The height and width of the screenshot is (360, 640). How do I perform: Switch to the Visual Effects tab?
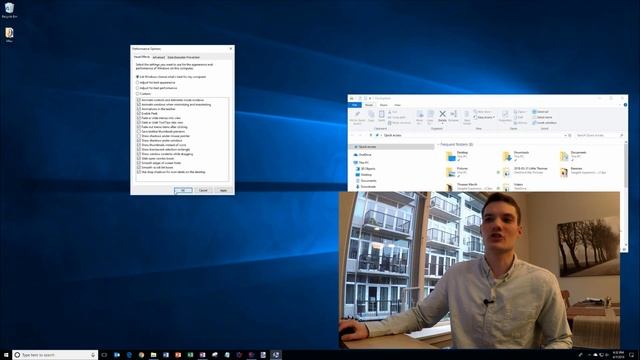point(142,57)
